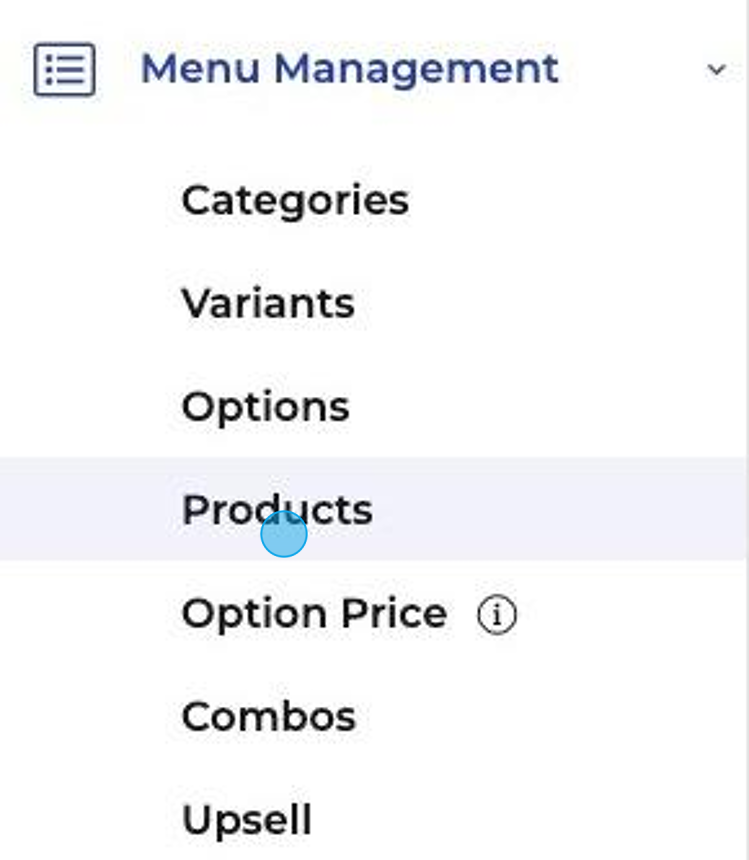The width and height of the screenshot is (749, 860).
Task: Click the Menu Management heading text
Action: 350,69
